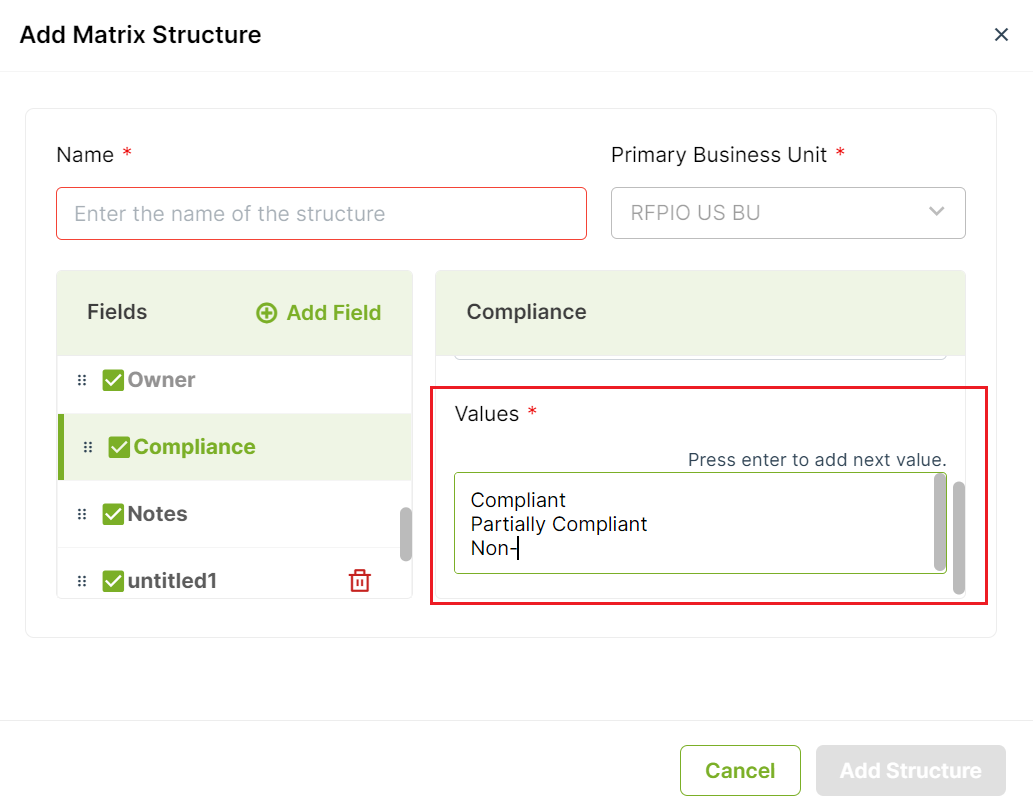
Task: Click the fields list scrollbar
Action: pyautogui.click(x=406, y=534)
